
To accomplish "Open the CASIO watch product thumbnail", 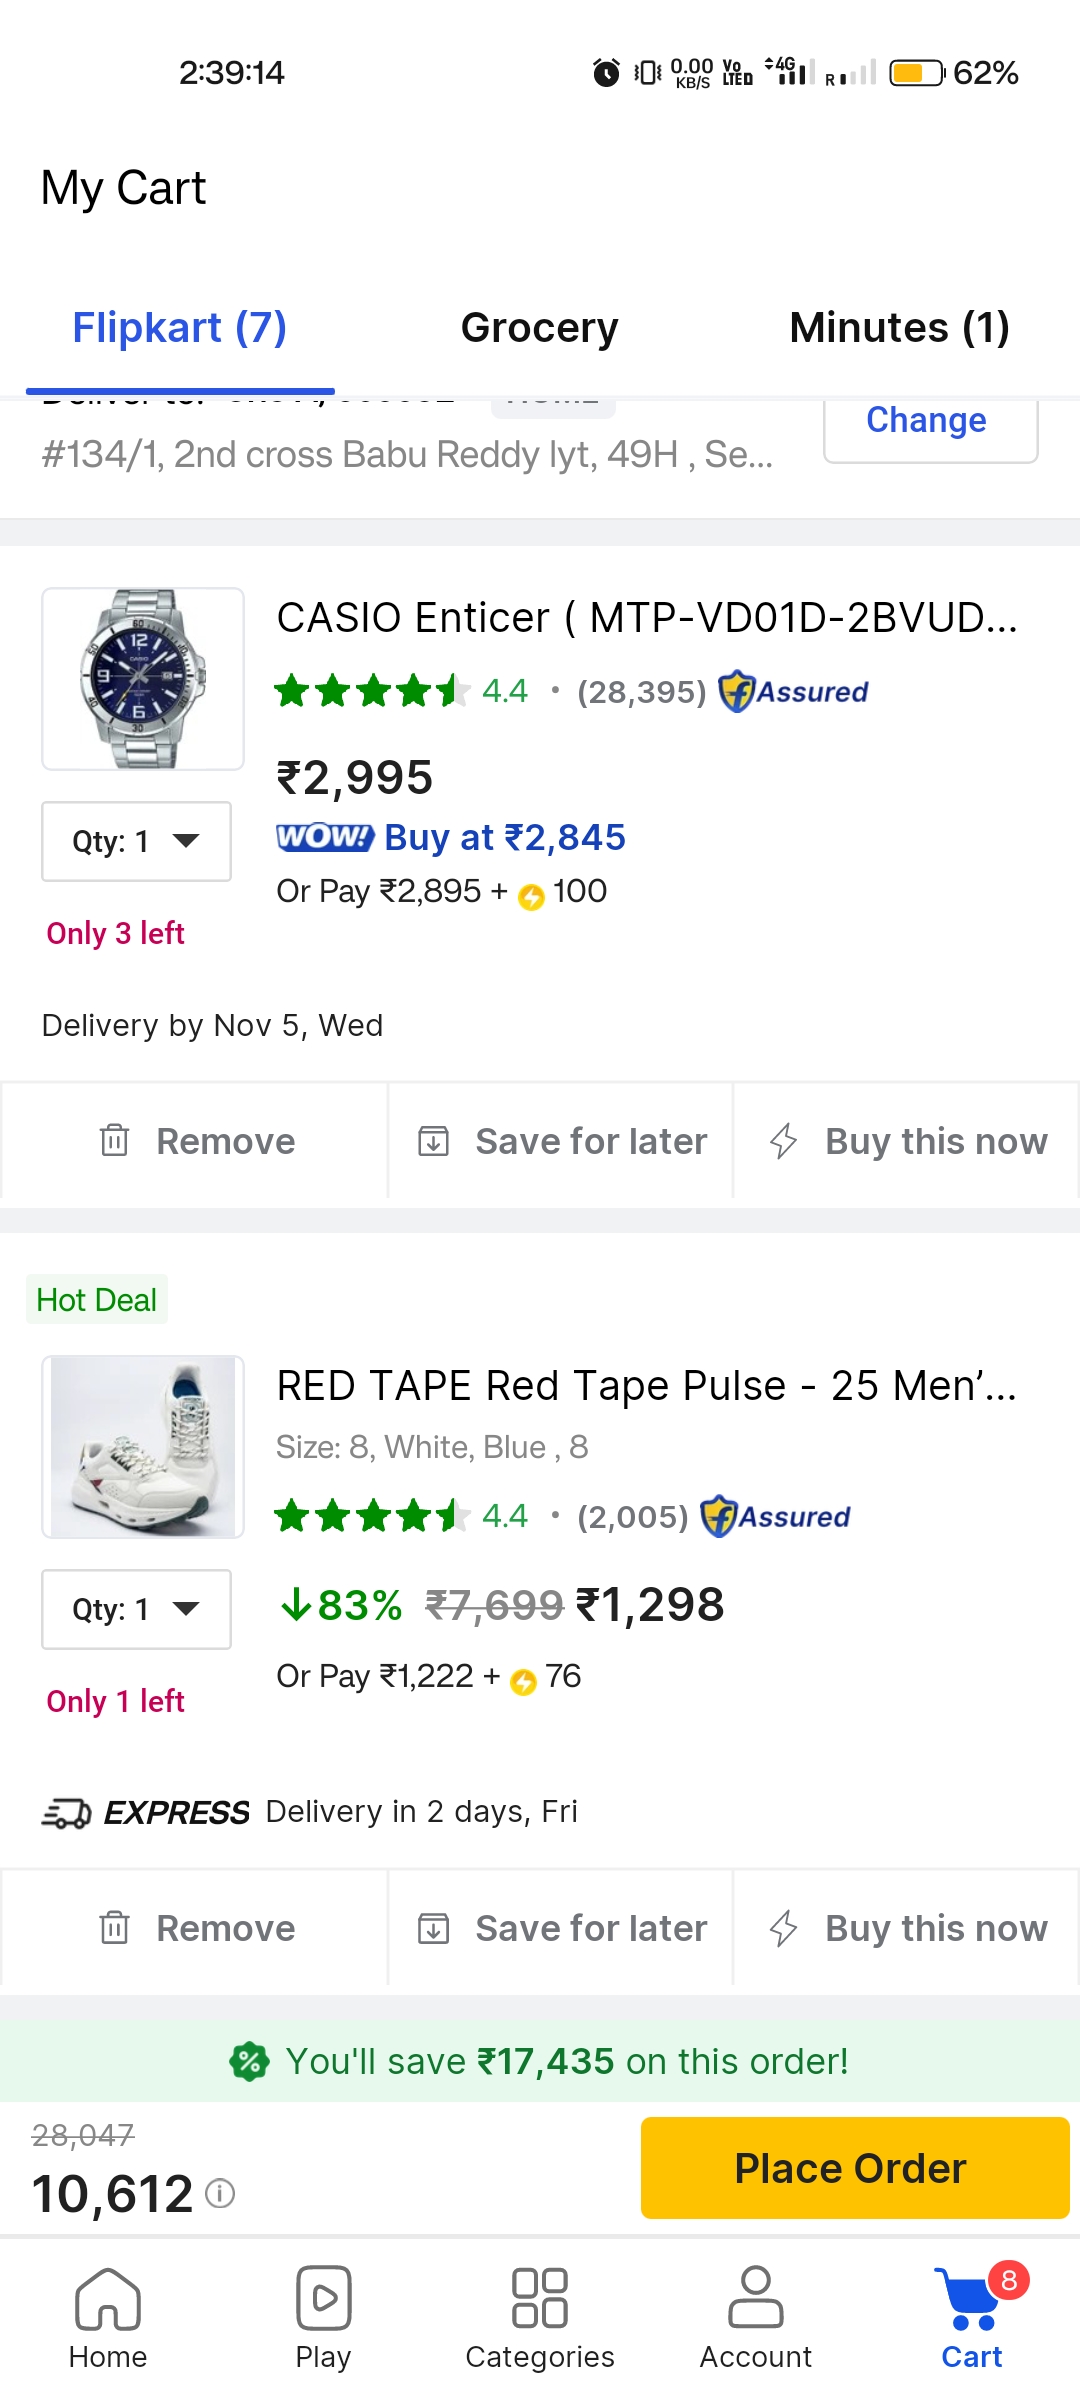I will 143,679.
